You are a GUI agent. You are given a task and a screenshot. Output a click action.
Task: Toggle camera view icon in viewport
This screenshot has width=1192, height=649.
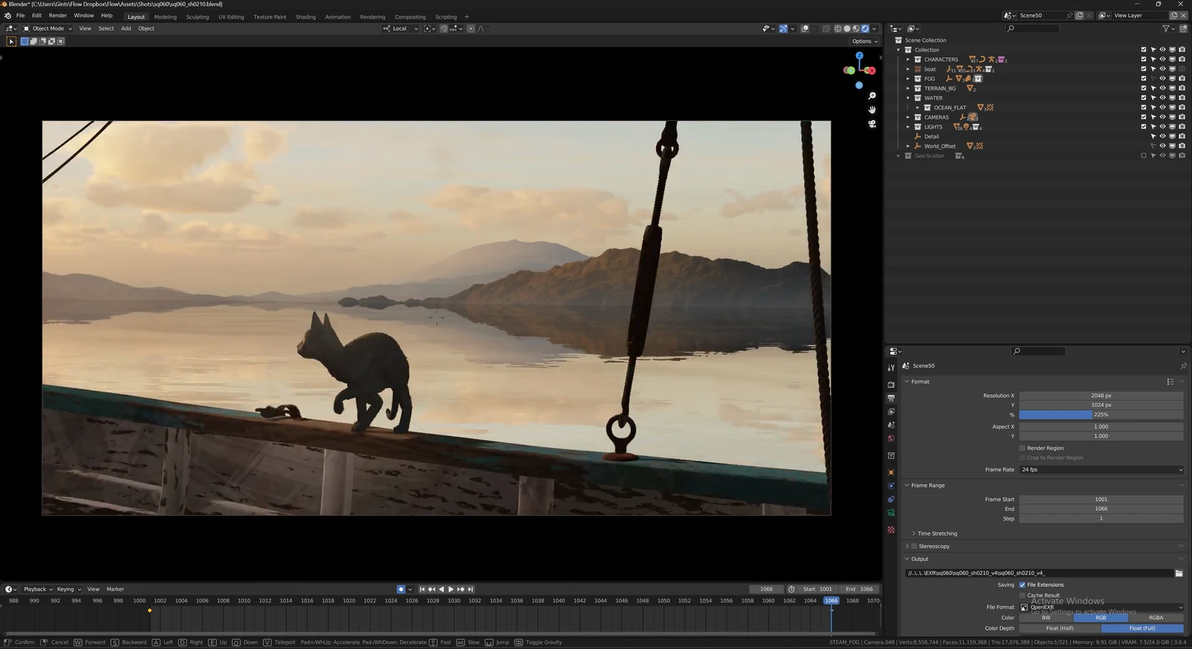[872, 124]
